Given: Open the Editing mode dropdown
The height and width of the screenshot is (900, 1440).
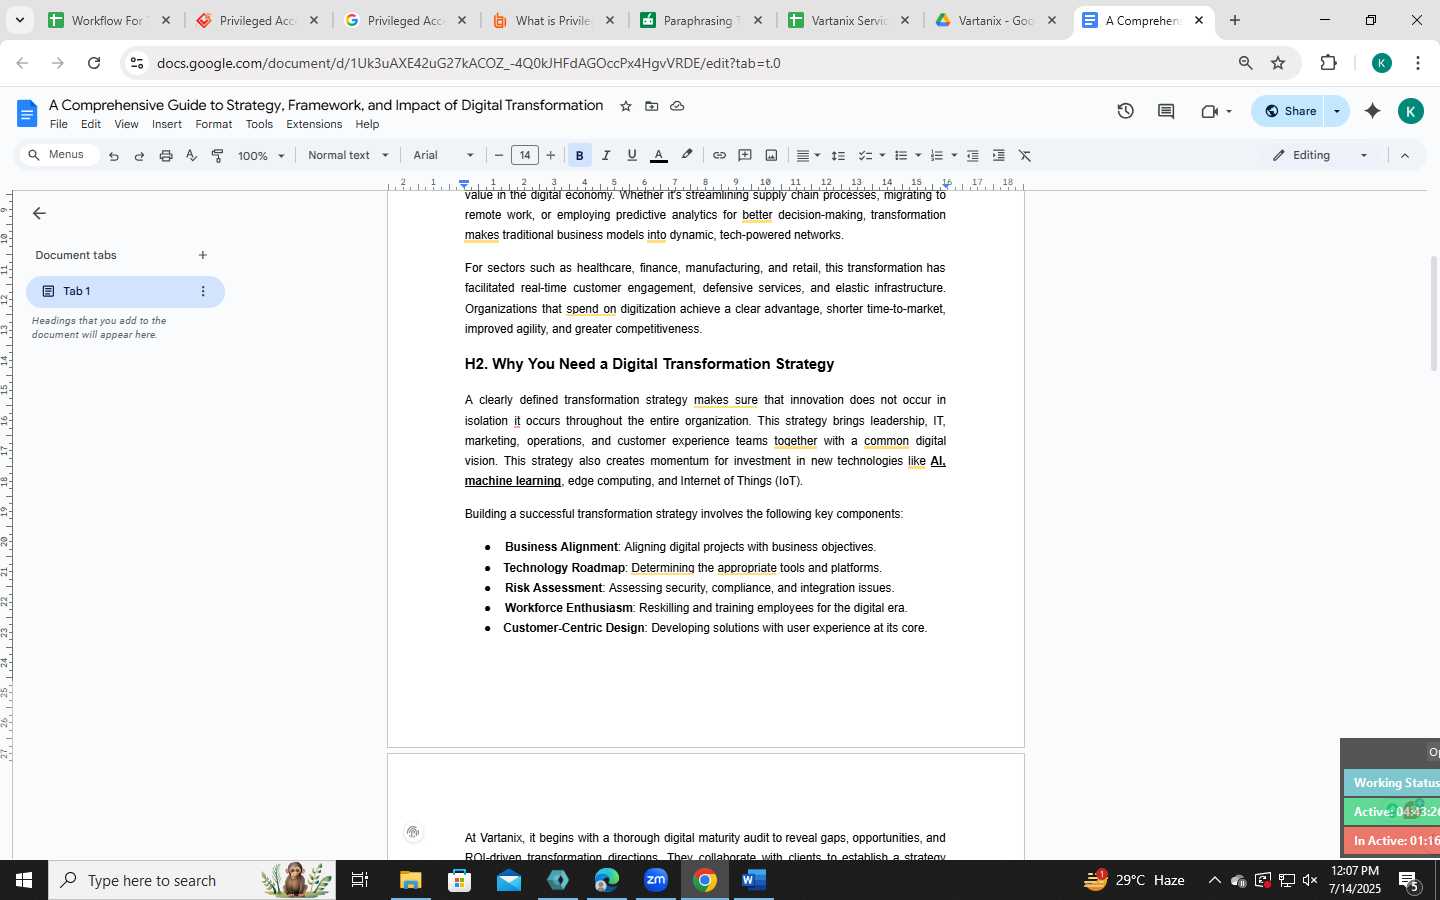Looking at the screenshot, I should pyautogui.click(x=1321, y=155).
